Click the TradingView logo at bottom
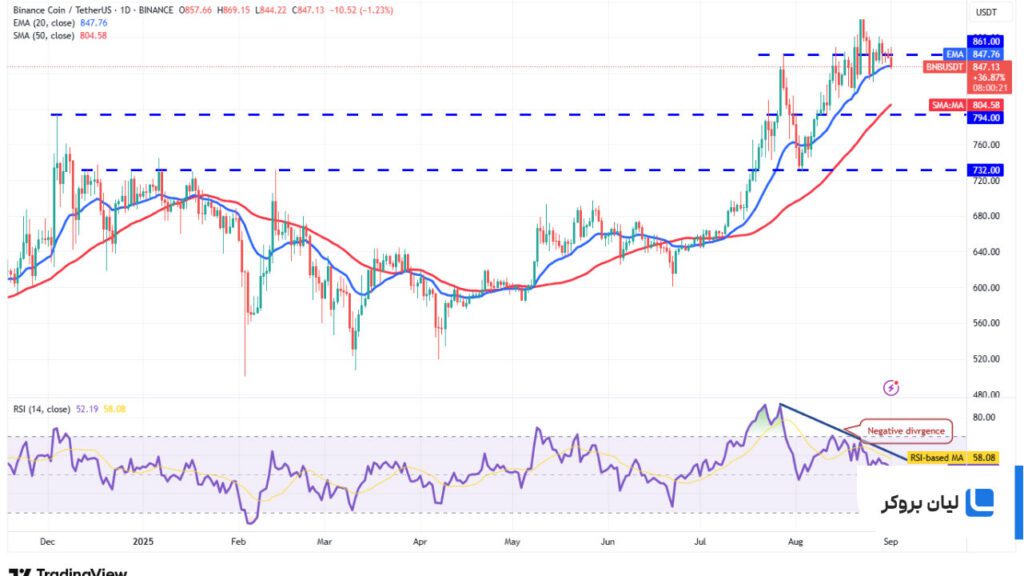Viewport: 1024px width, 576px height. 67,571
